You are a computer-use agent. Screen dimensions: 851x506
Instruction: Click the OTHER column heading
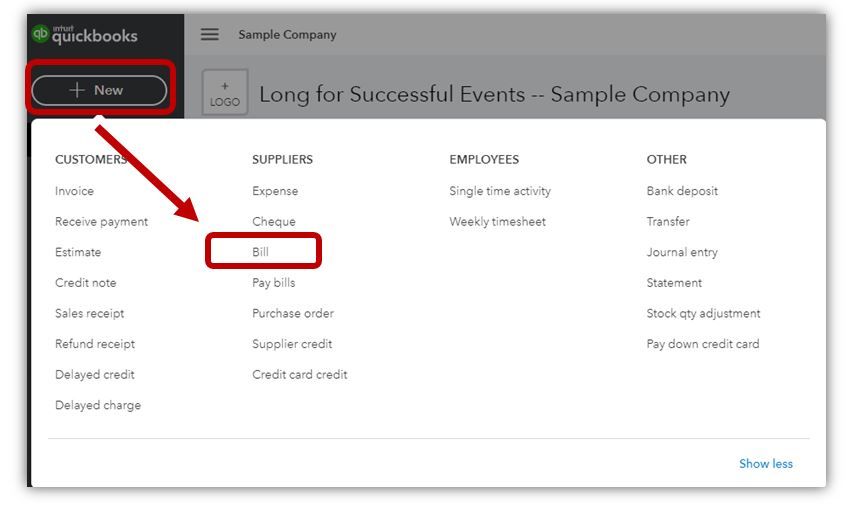pyautogui.click(x=666, y=160)
